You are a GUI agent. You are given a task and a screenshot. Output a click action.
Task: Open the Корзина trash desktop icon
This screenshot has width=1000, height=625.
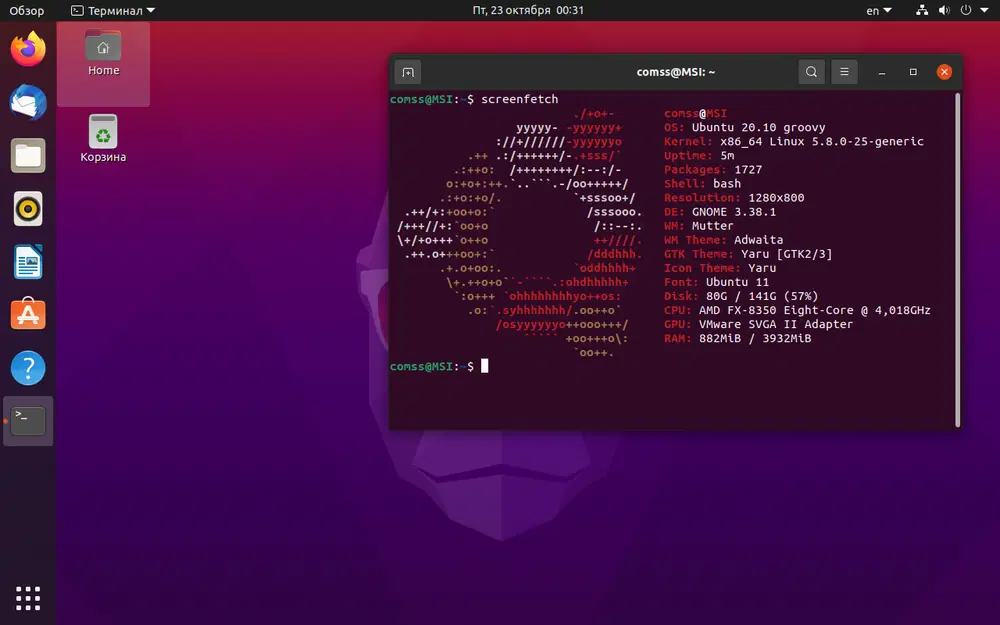click(103, 139)
